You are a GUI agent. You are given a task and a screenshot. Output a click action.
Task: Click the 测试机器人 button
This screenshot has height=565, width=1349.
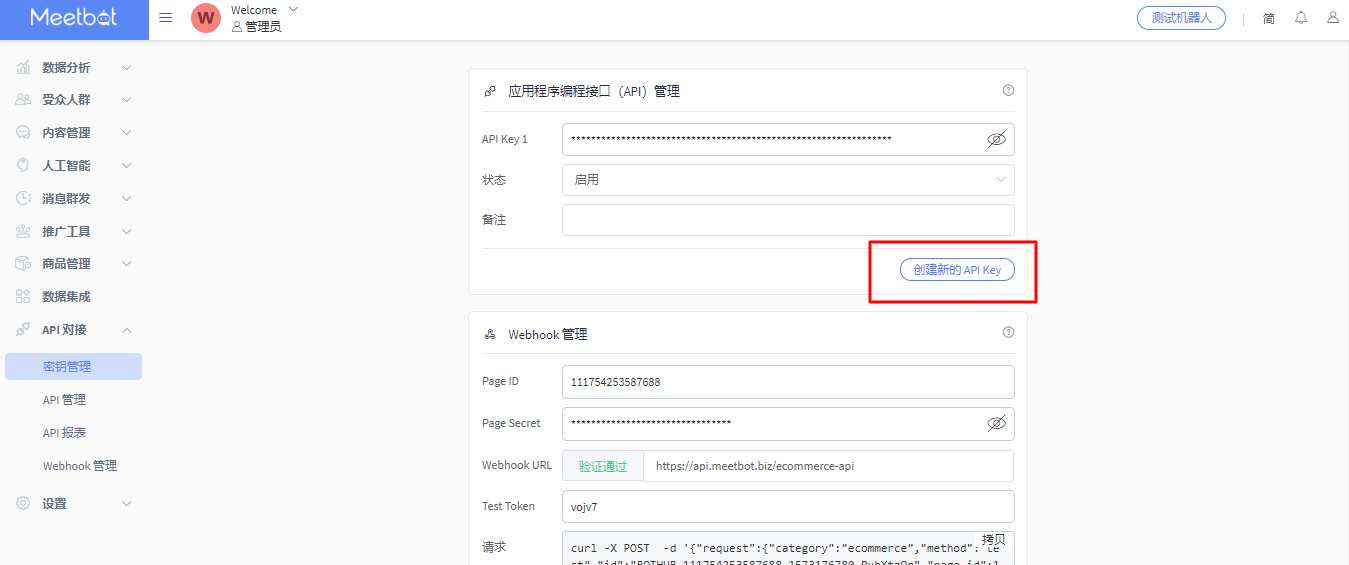tap(1181, 18)
